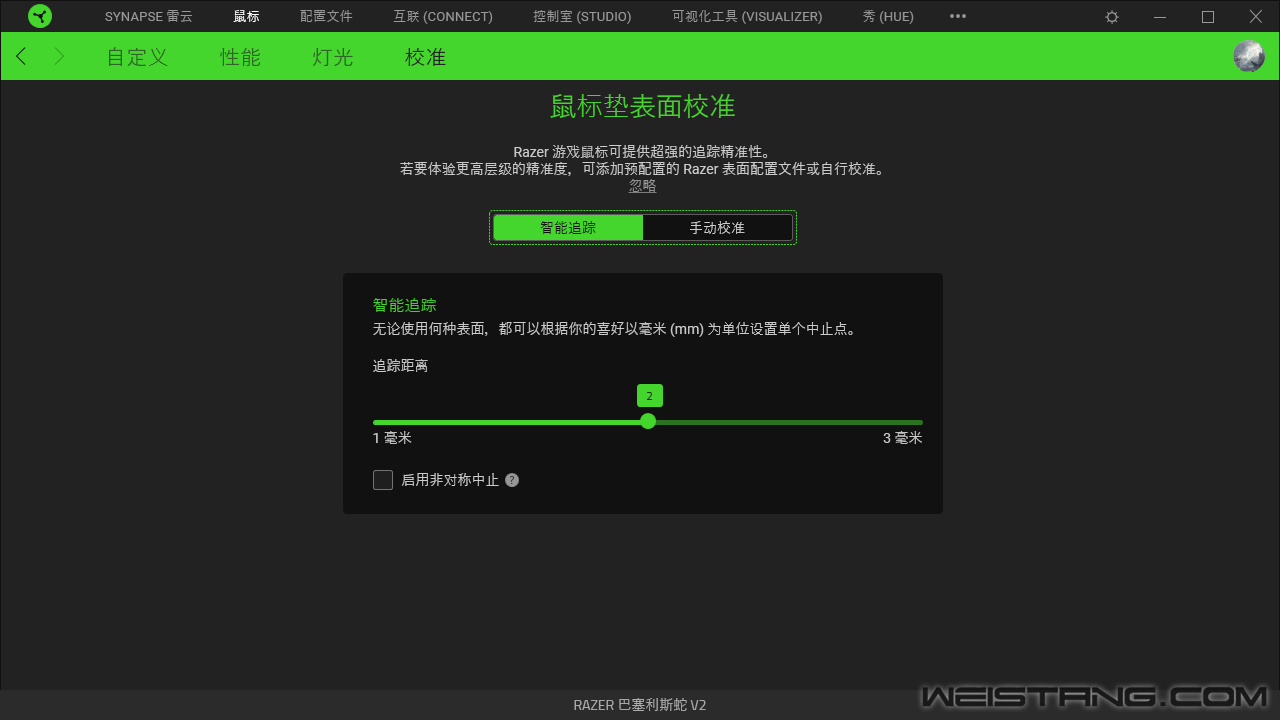Image resolution: width=1280 pixels, height=720 pixels.
Task: Open 可视化工具 (VISUALIZER) module
Action: pyautogui.click(x=747, y=17)
